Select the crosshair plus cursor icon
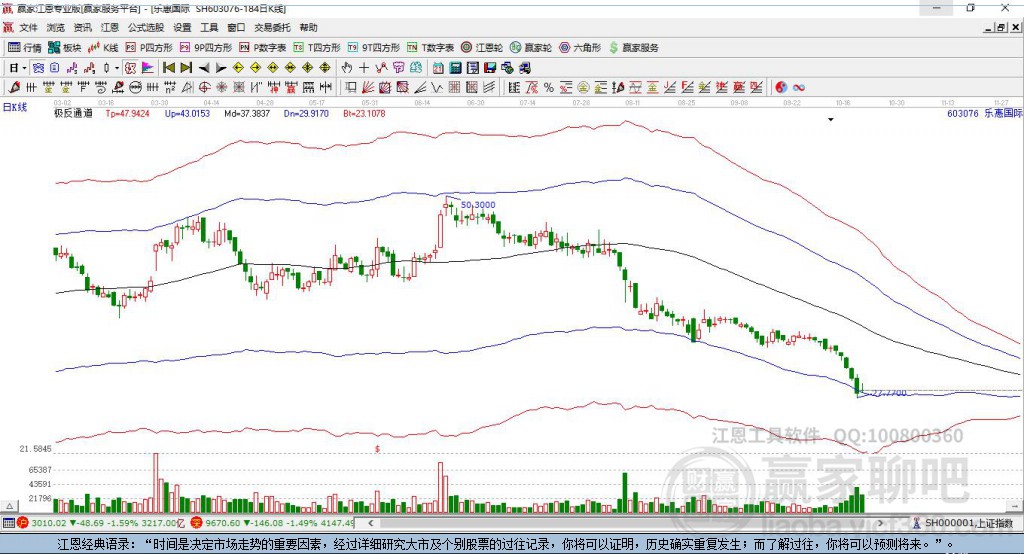1024x554 pixels. [364, 68]
